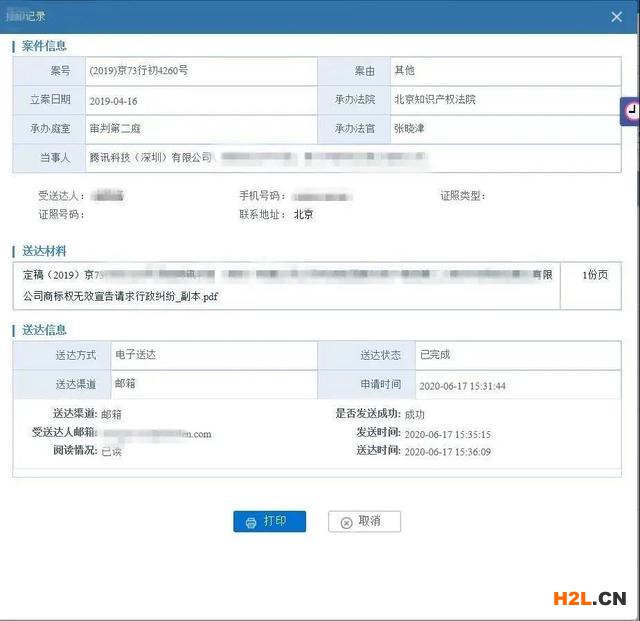Click the 电子送达 delivery method value
The height and width of the screenshot is (621, 640).
click(135, 355)
